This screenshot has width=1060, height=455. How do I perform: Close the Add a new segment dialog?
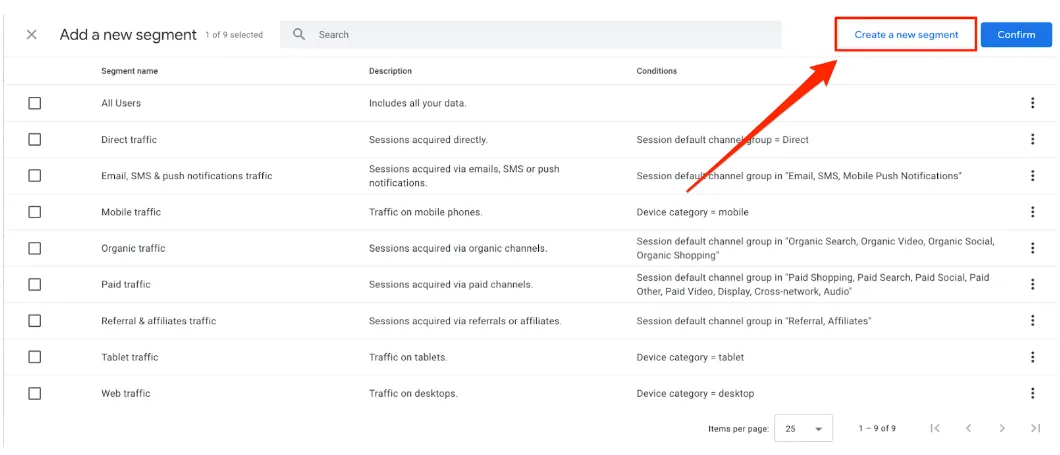(32, 35)
